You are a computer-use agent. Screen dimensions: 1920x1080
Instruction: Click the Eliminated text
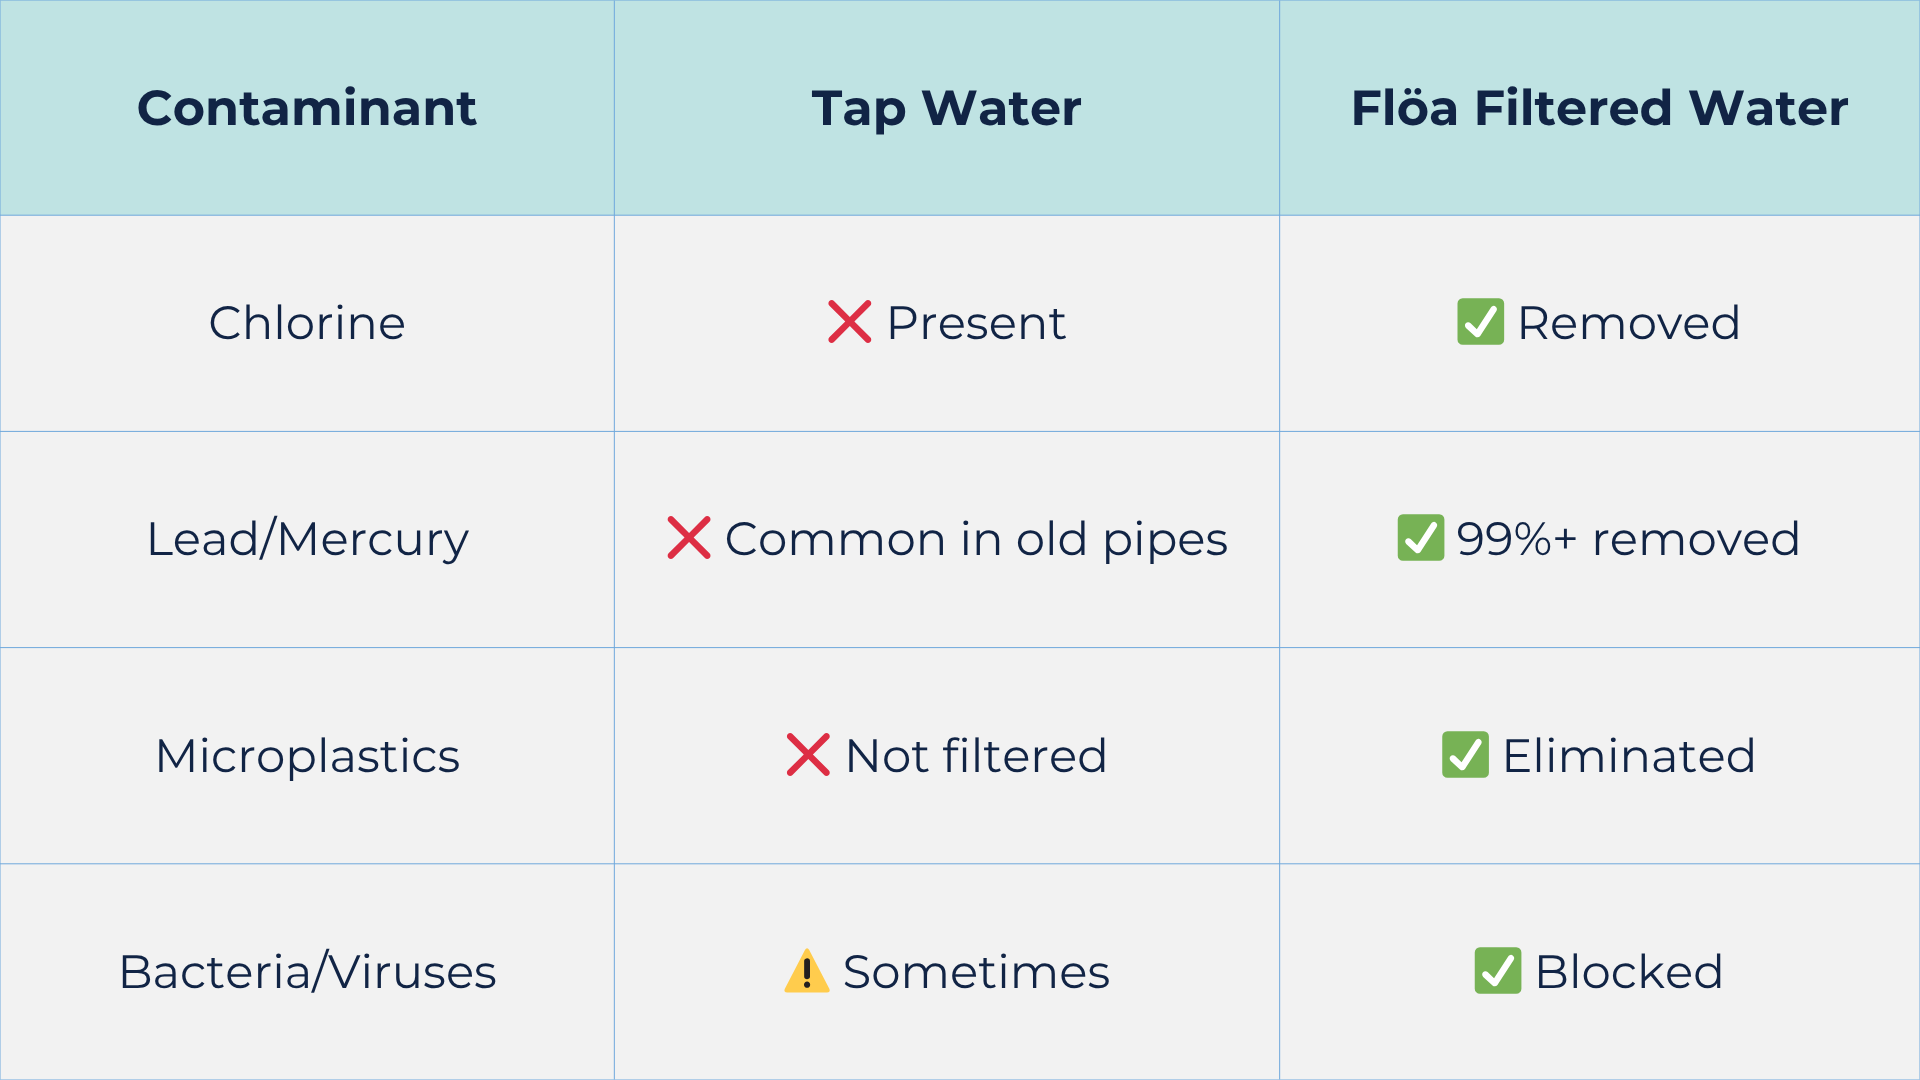[1629, 756]
